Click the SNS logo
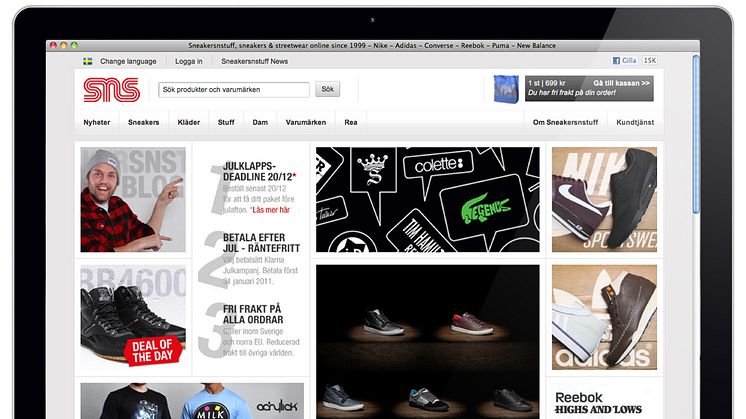 click(x=111, y=90)
